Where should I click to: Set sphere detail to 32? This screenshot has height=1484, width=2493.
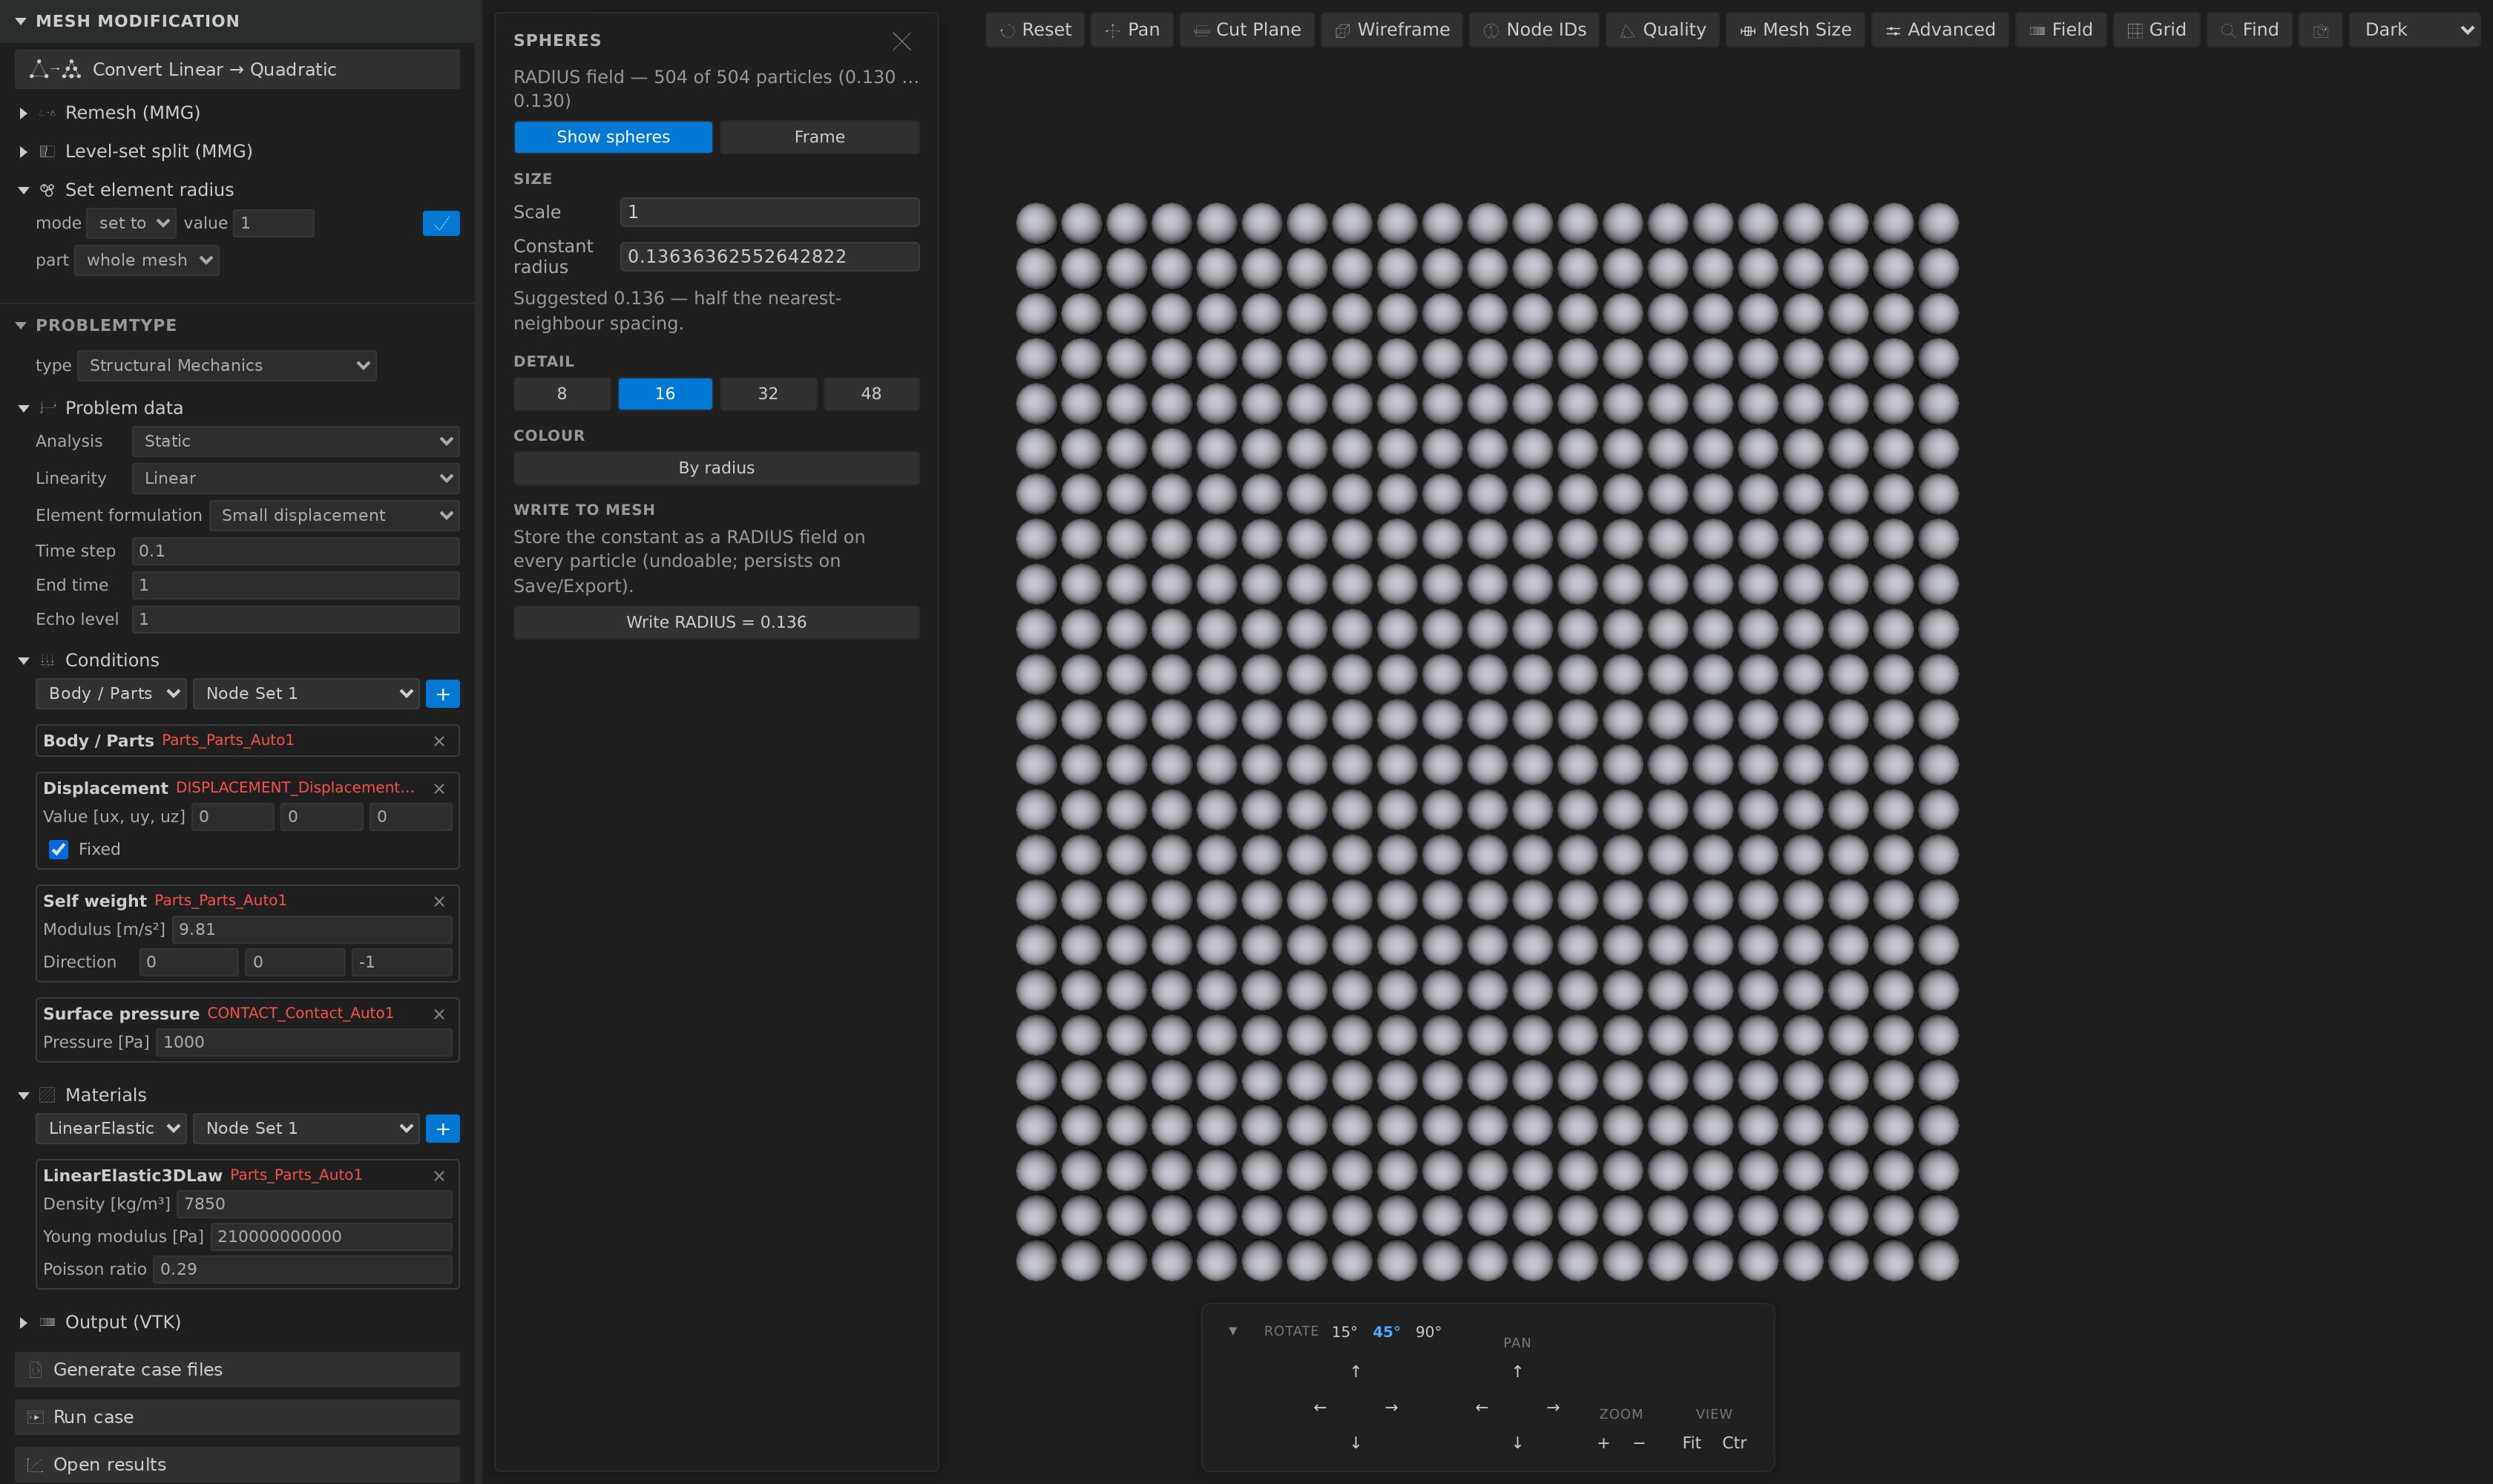coord(768,394)
